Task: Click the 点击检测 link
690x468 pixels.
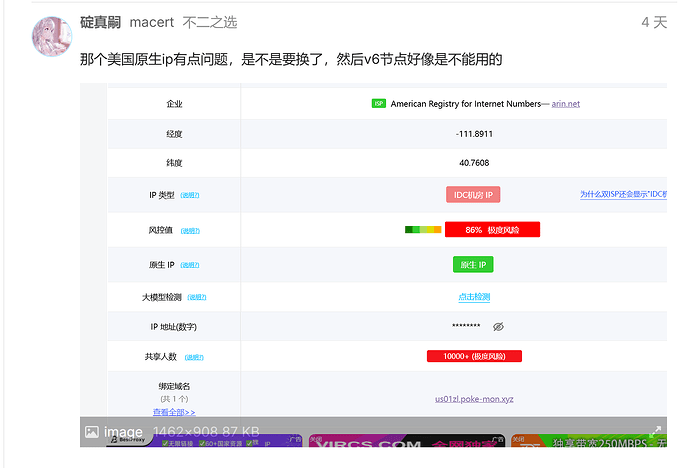Action: 474,297
